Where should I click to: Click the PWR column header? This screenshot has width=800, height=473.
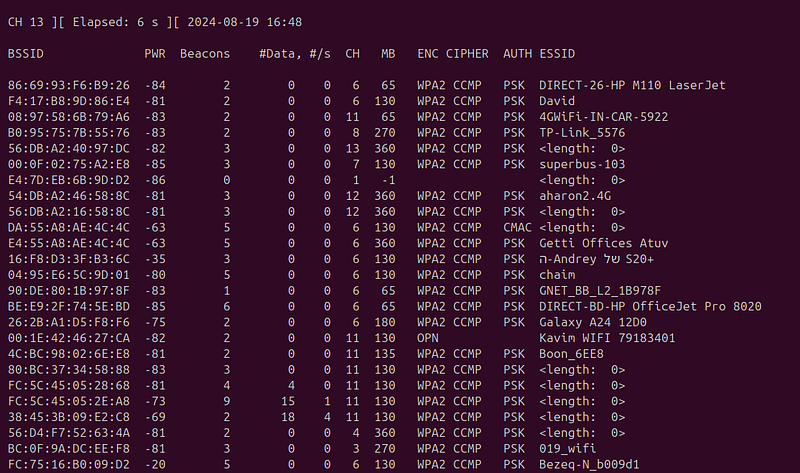coord(155,54)
